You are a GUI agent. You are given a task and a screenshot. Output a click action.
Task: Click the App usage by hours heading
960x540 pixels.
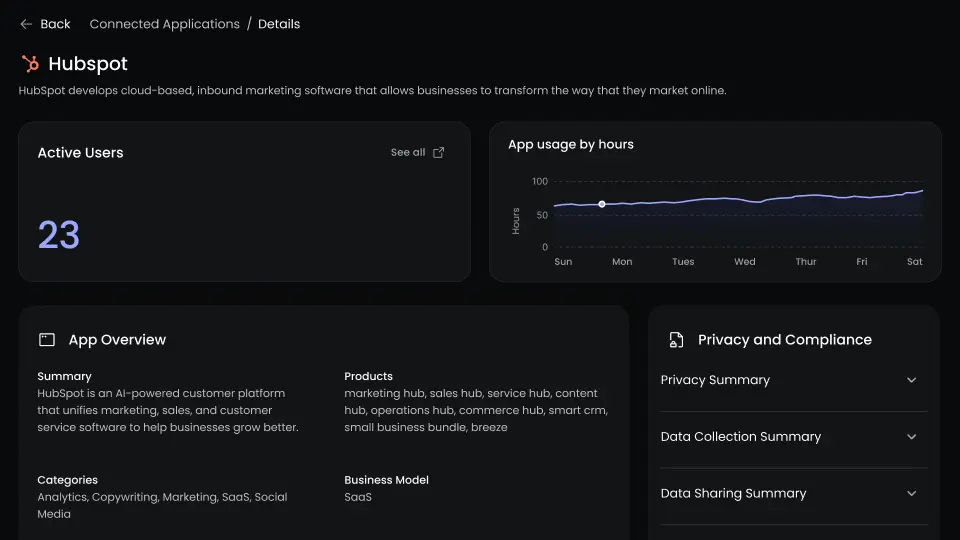(570, 144)
